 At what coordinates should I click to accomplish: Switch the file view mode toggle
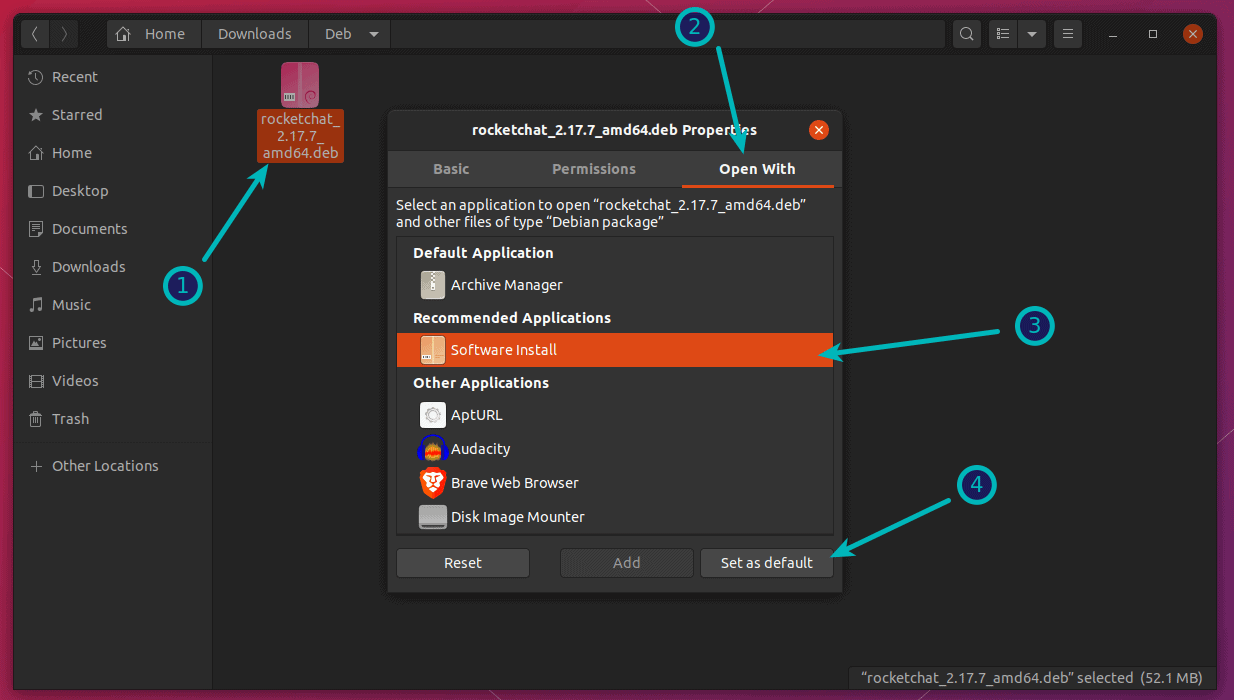point(1002,33)
